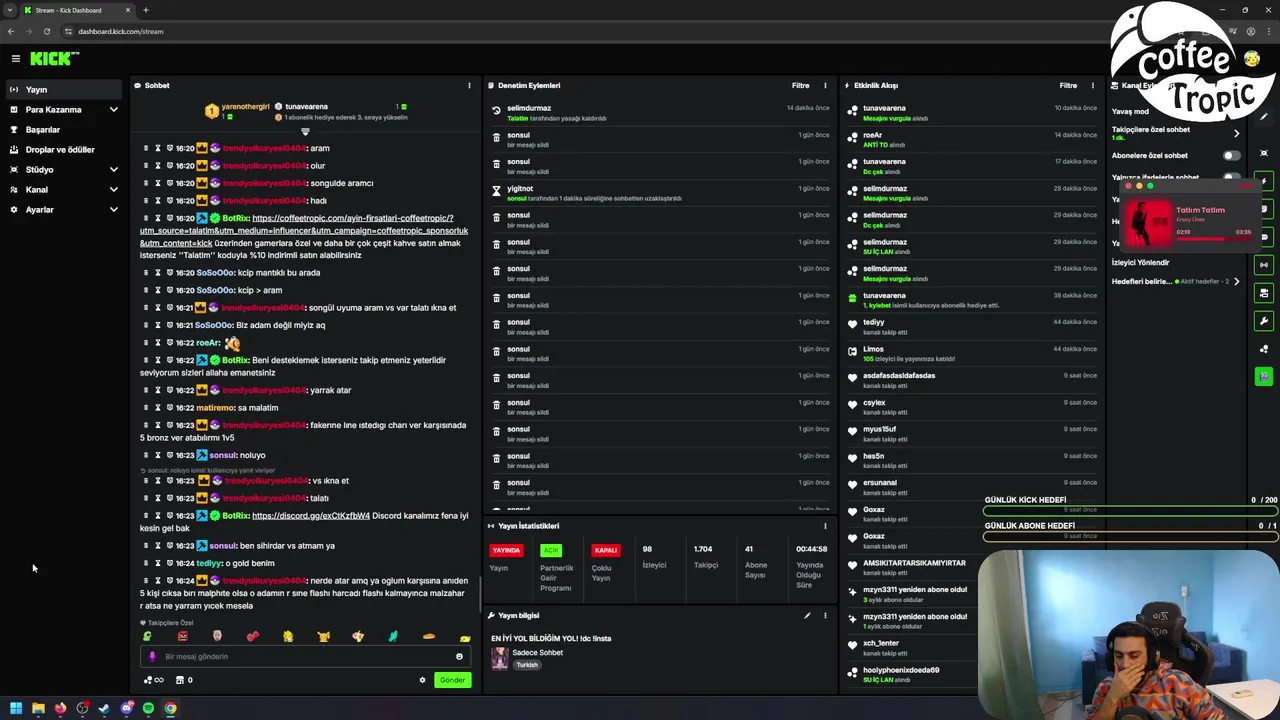1280x720 pixels.
Task: Open Hedefleri belirle arrow
Action: pyautogui.click(x=1236, y=282)
